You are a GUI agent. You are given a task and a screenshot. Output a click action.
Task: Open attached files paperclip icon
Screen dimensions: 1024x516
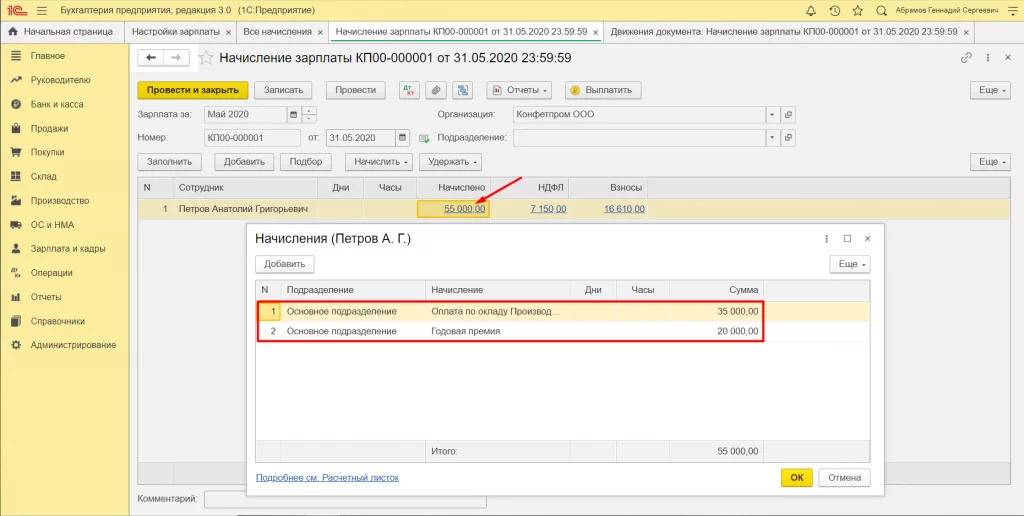[436, 90]
